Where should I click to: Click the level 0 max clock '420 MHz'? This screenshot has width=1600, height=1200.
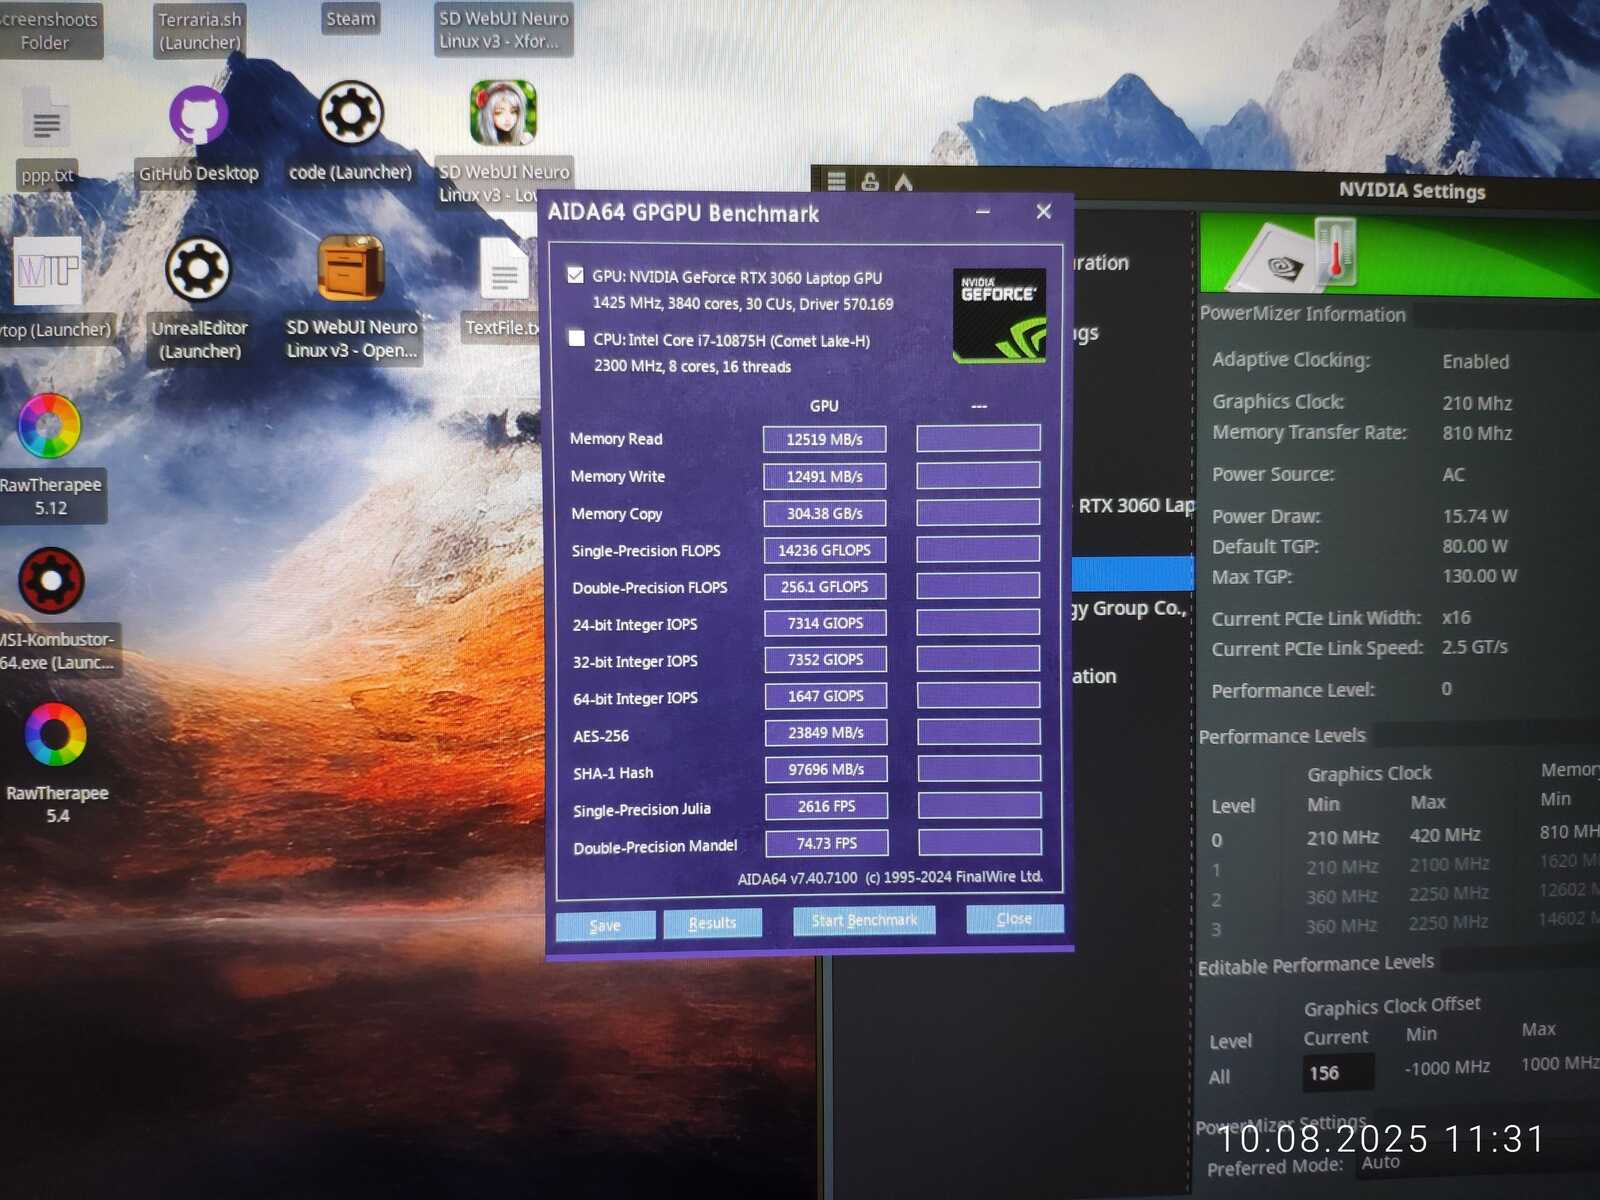point(1445,835)
